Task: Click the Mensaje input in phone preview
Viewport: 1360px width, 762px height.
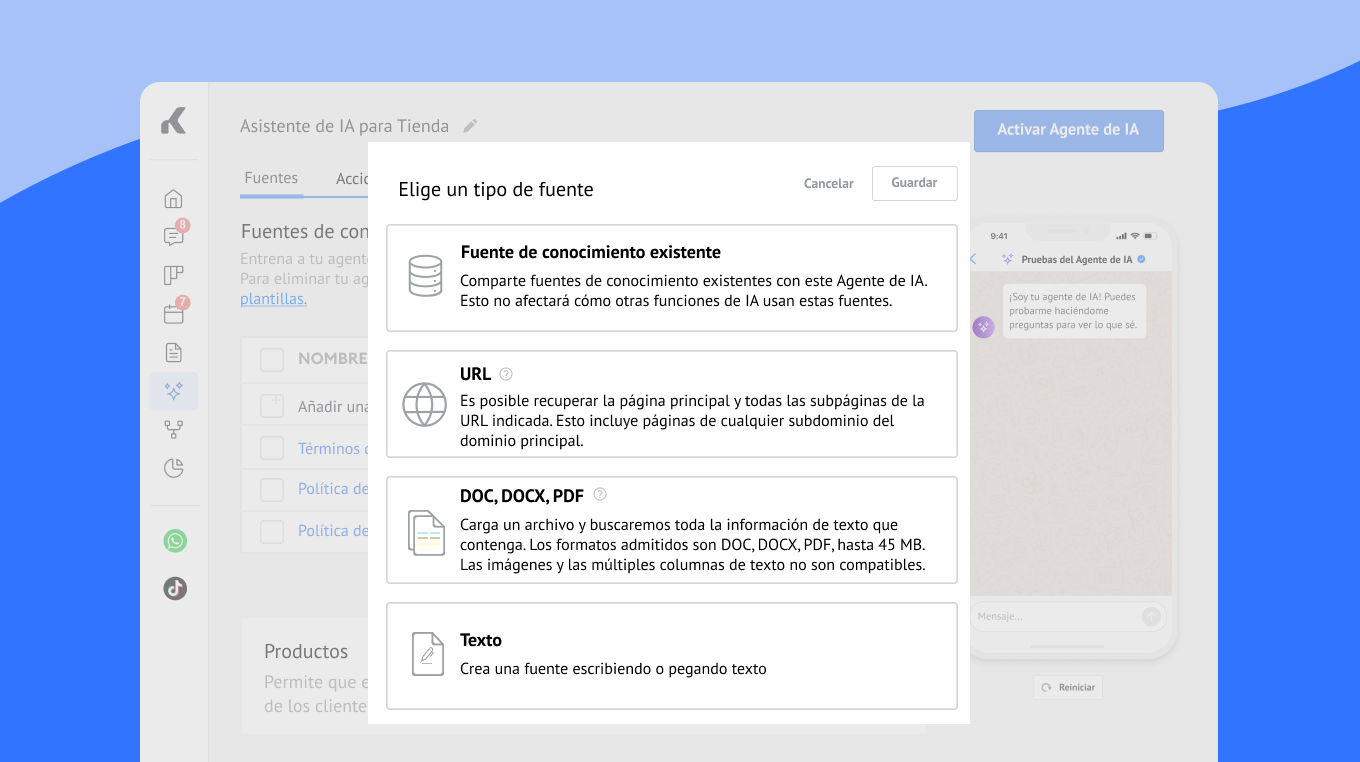Action: [x=1055, y=617]
